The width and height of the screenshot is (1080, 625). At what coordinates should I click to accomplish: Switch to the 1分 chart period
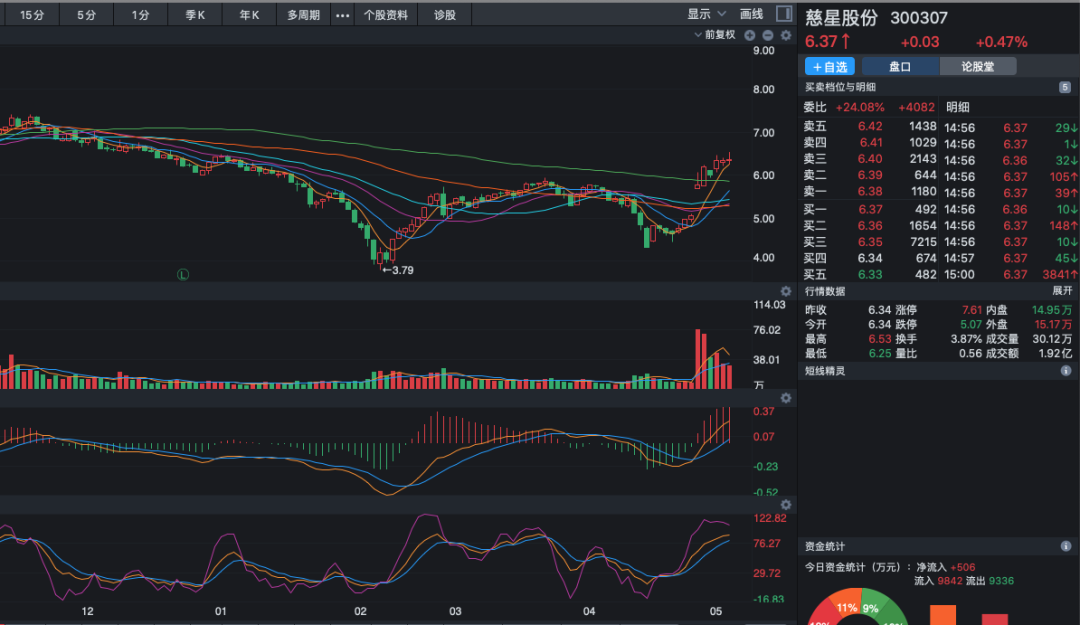141,14
